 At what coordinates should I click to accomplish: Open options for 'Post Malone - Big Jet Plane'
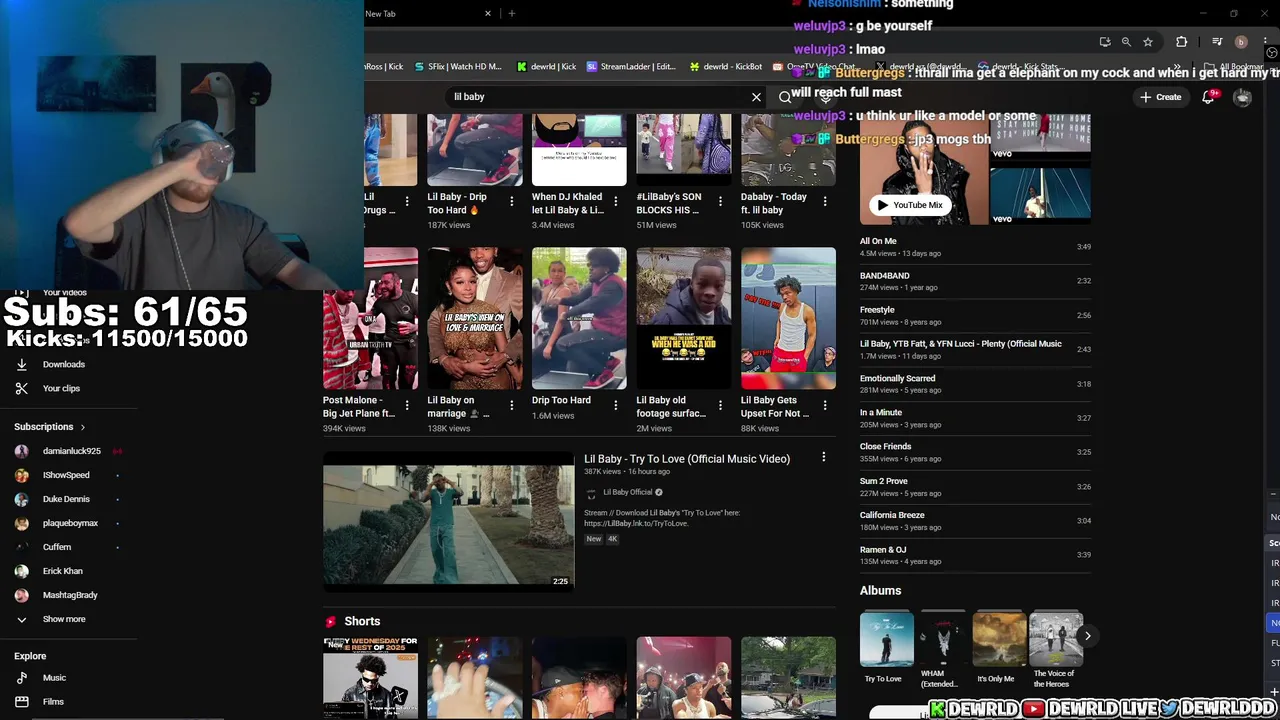pos(407,405)
